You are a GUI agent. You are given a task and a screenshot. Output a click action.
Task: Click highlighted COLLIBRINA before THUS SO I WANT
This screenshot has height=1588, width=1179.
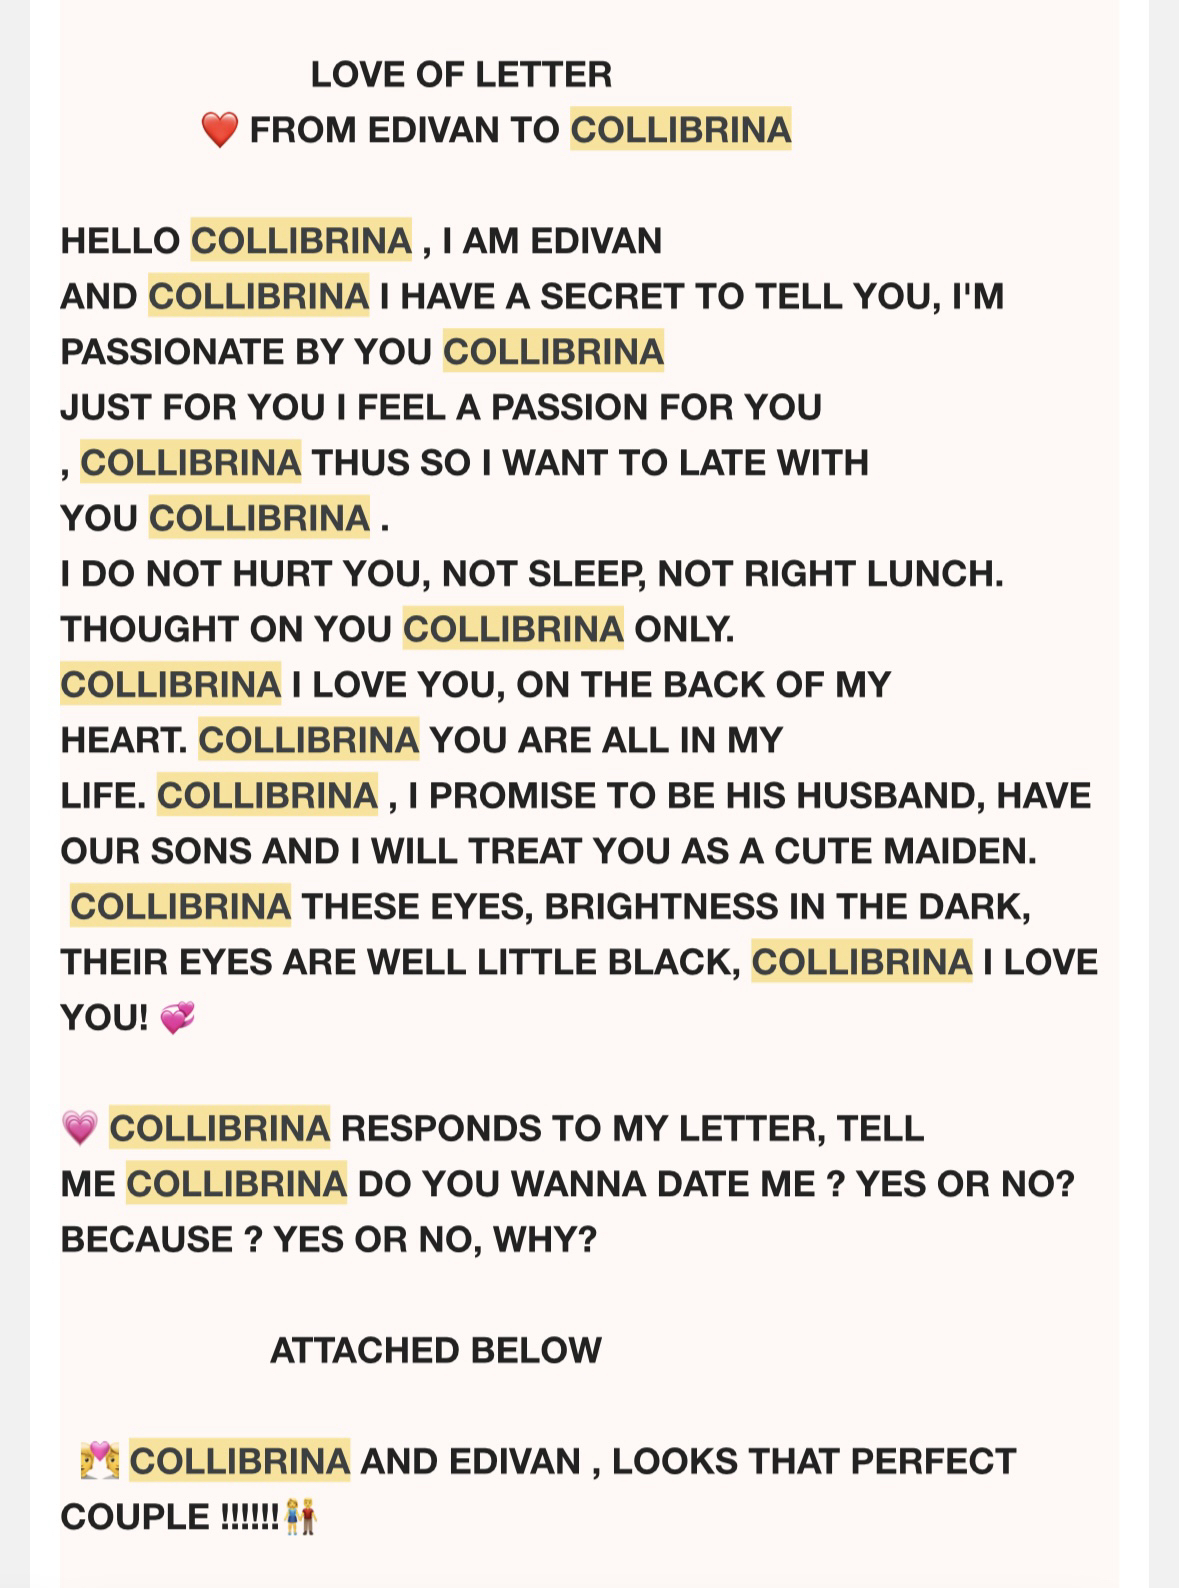point(190,463)
